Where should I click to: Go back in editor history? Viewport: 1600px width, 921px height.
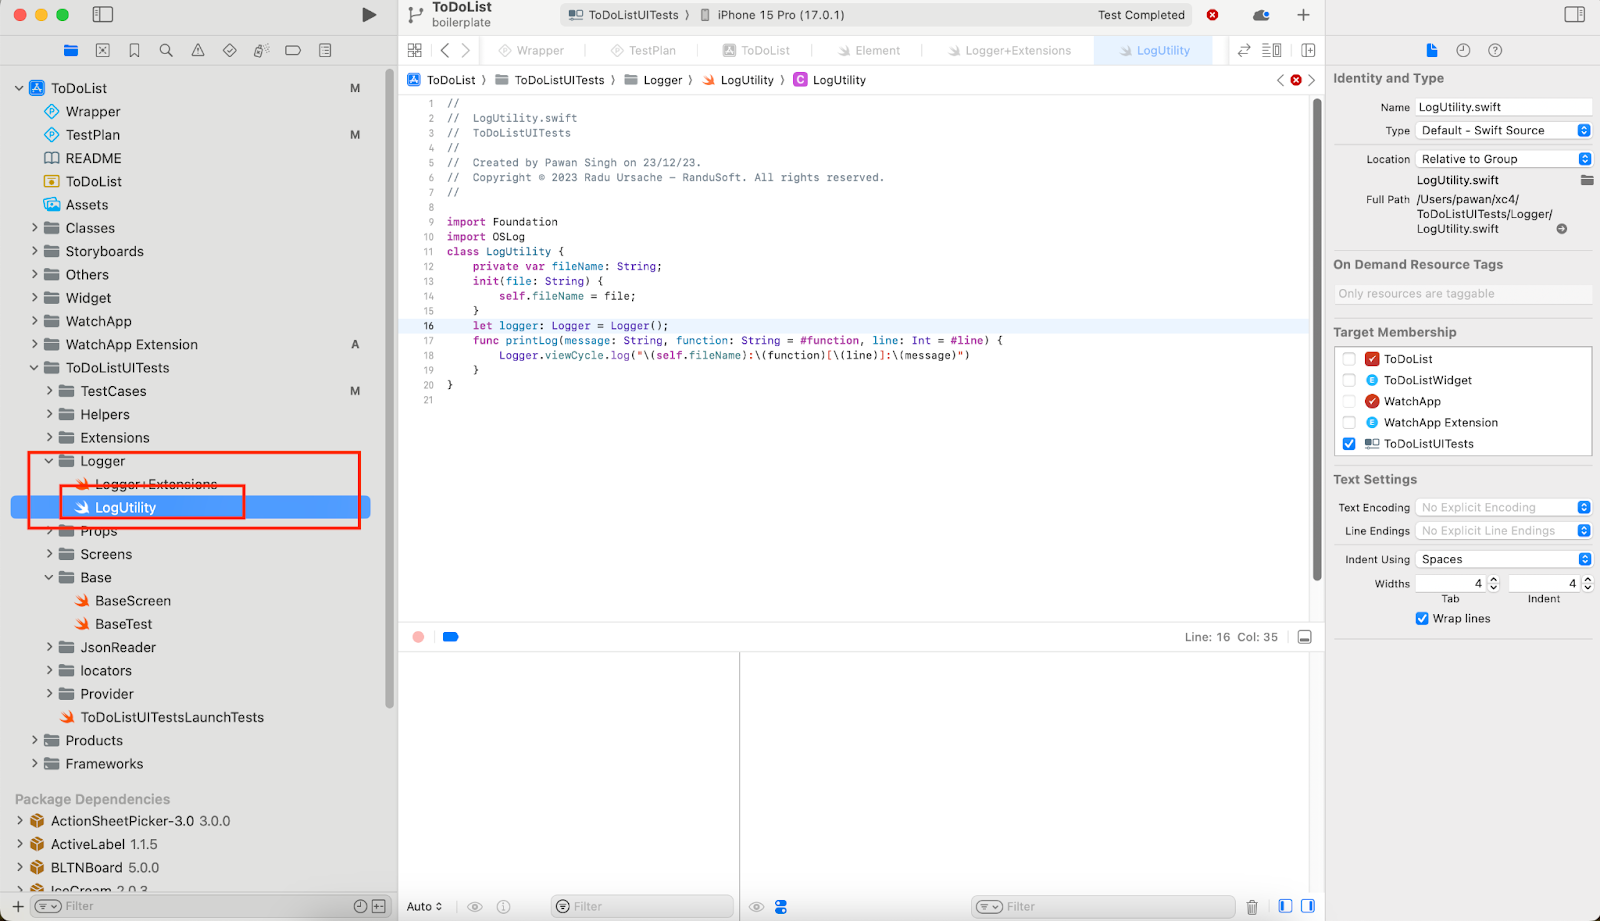pos(445,50)
